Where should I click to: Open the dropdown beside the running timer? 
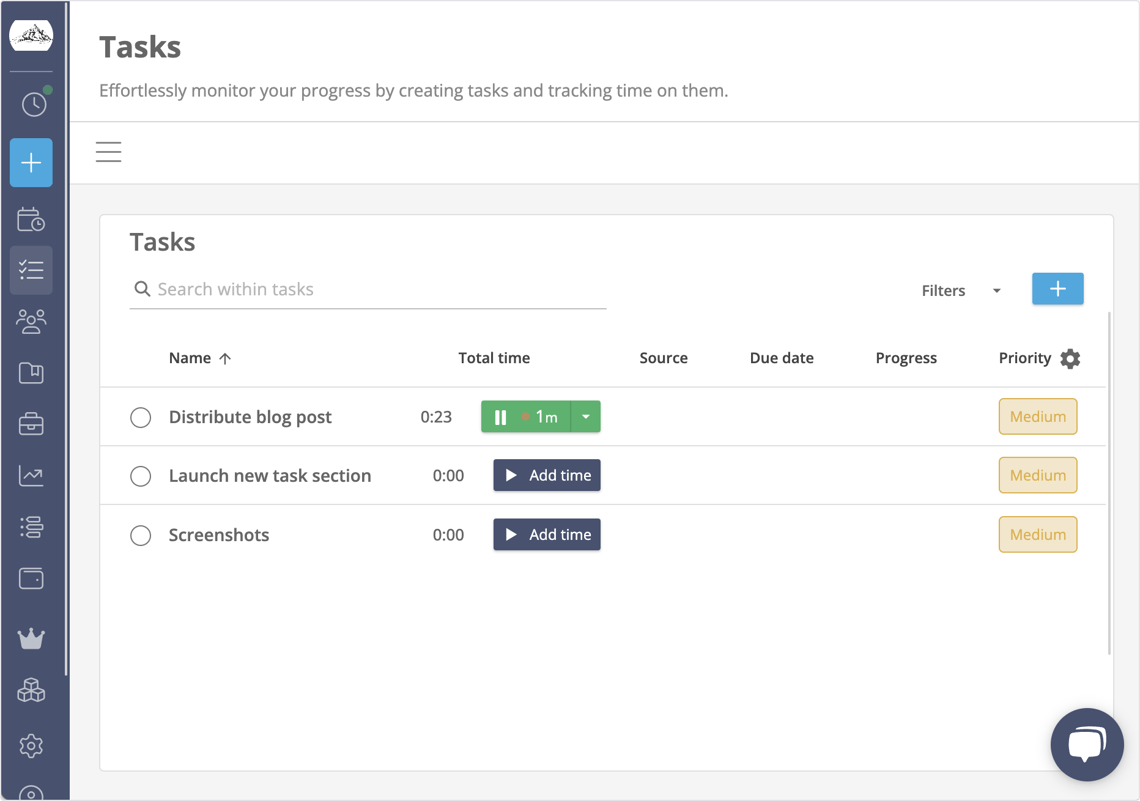[x=585, y=416]
